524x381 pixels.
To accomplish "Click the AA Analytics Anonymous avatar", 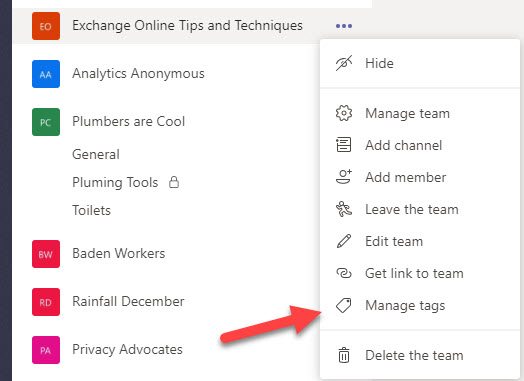I will tap(46, 74).
